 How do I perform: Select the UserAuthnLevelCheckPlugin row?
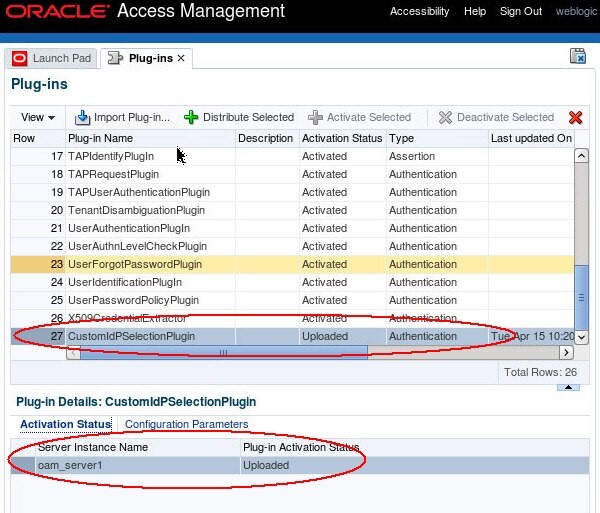292,246
